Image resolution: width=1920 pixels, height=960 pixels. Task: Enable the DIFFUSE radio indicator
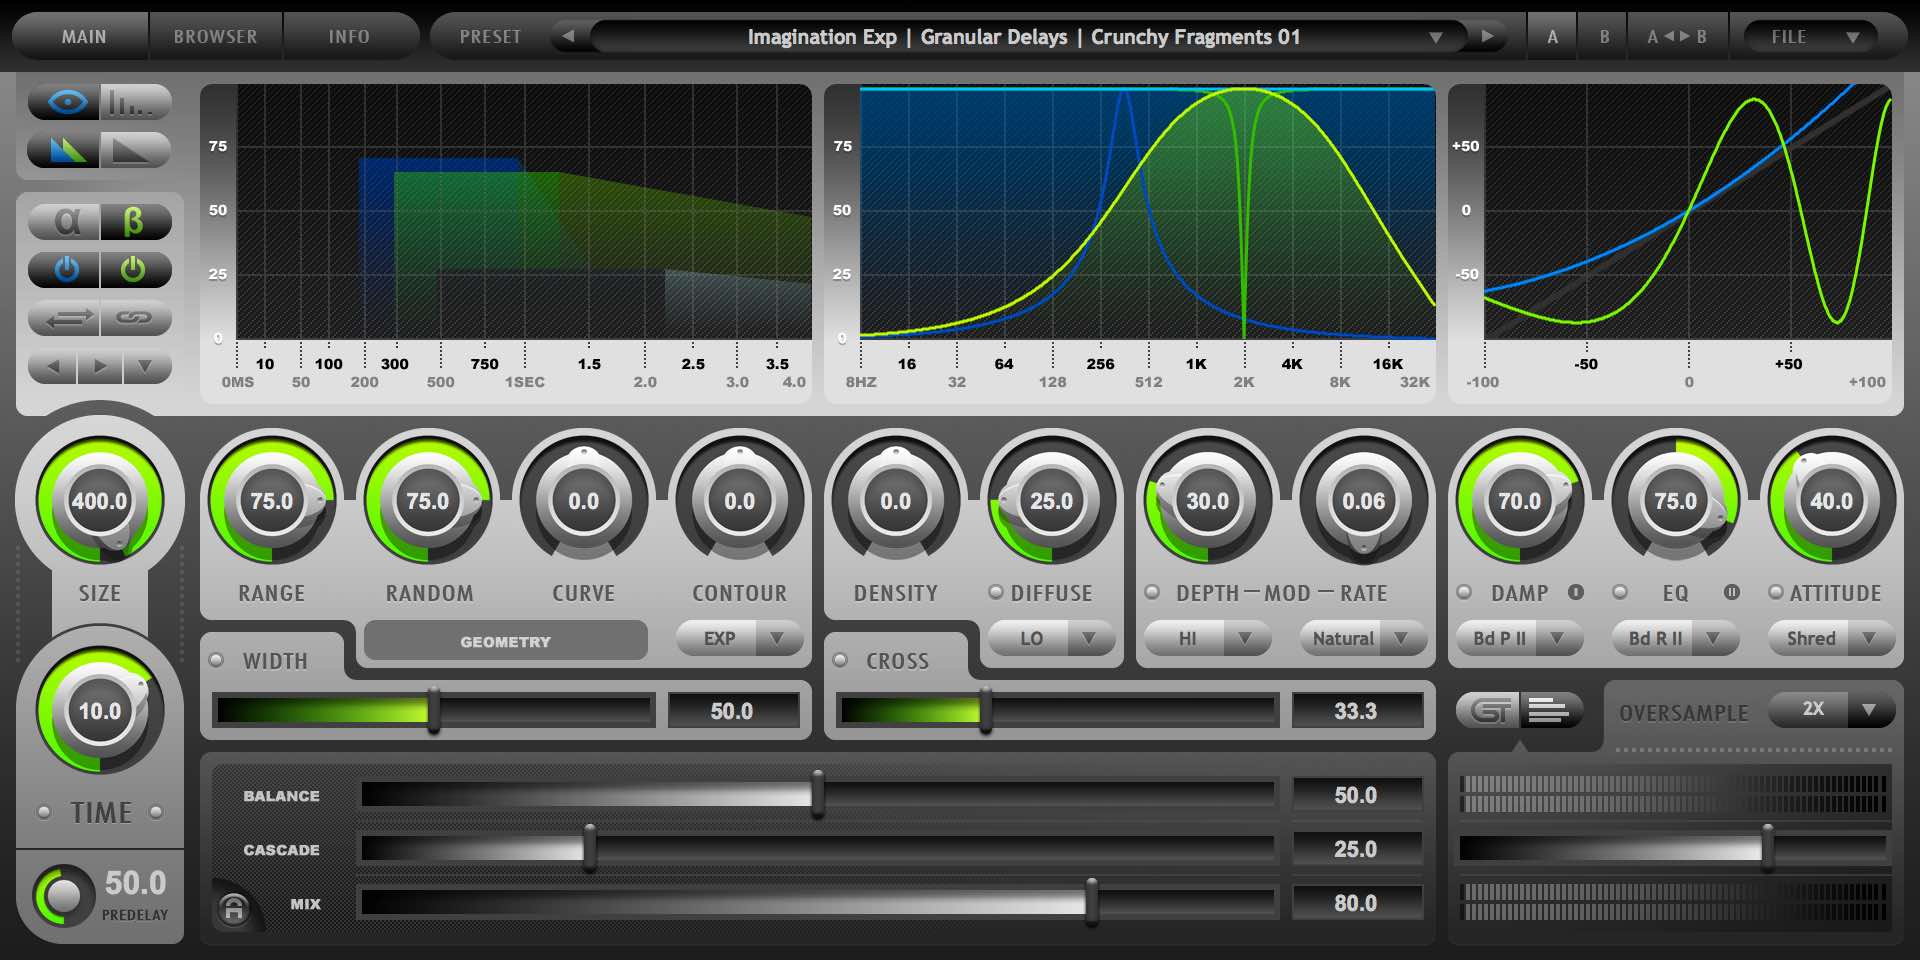[996, 592]
